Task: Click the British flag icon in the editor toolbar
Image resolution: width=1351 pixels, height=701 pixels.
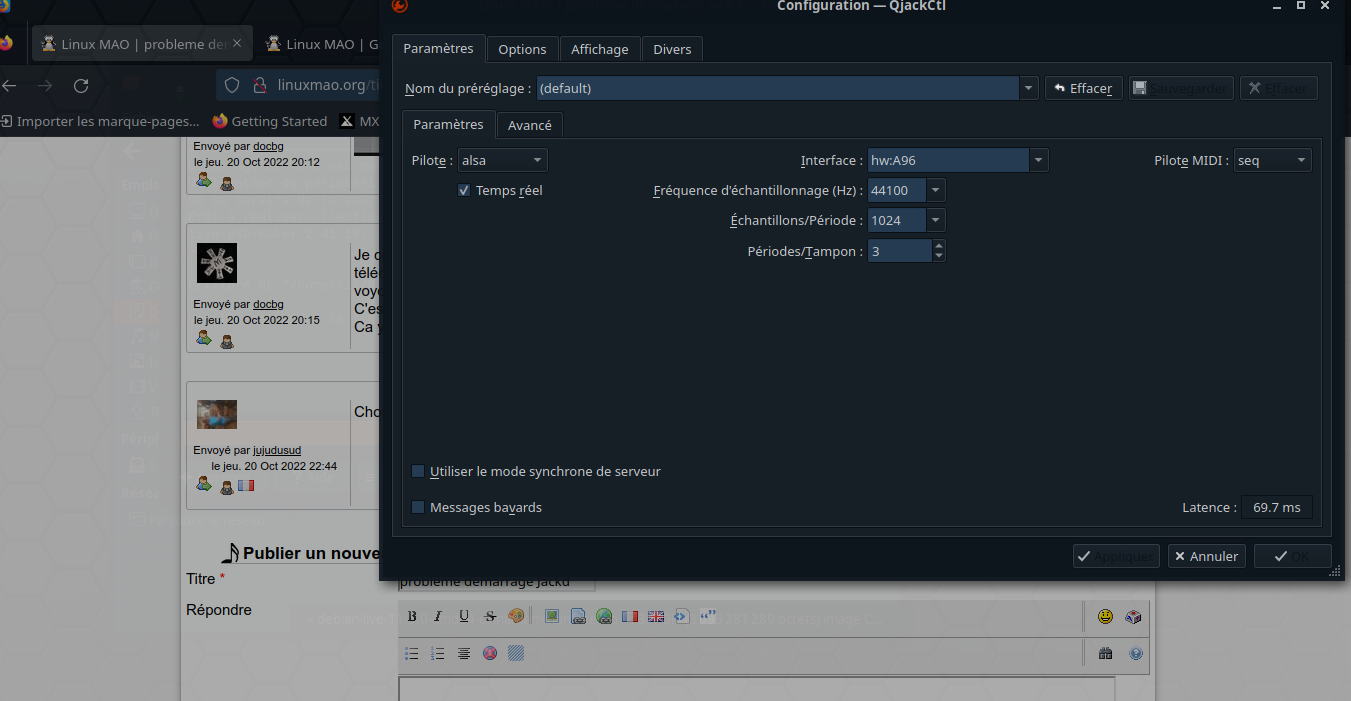Action: pyautogui.click(x=656, y=617)
